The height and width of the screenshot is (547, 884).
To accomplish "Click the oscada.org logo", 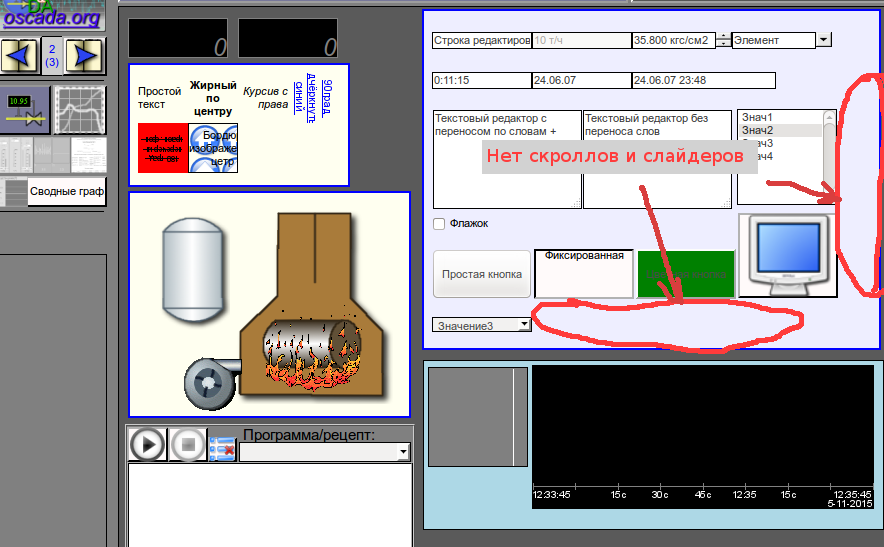I will tap(52, 14).
